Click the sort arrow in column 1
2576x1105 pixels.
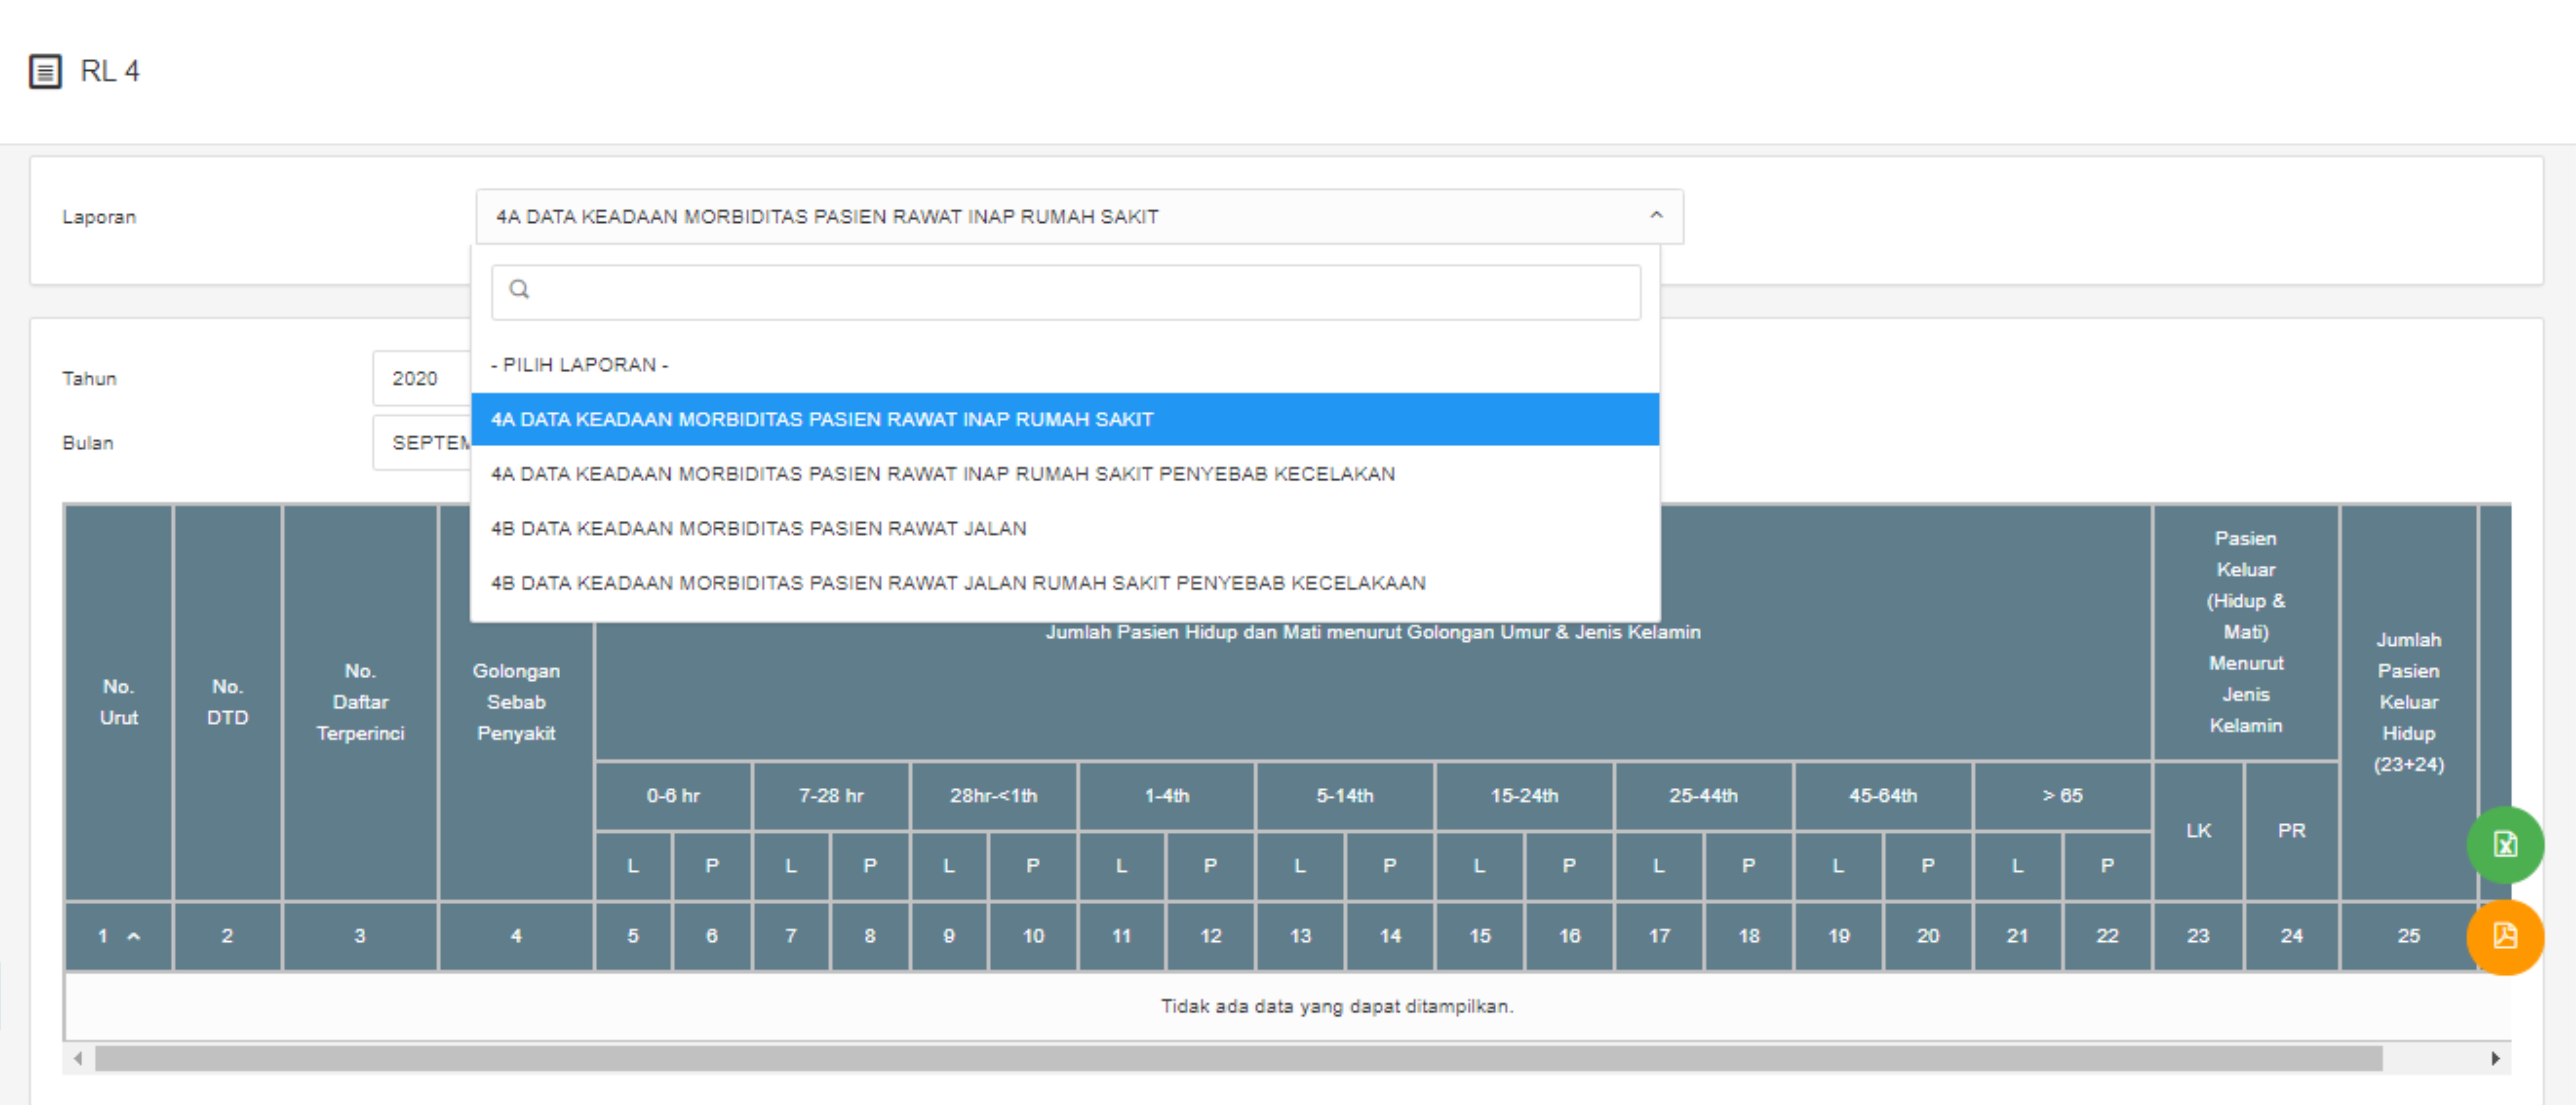click(134, 937)
